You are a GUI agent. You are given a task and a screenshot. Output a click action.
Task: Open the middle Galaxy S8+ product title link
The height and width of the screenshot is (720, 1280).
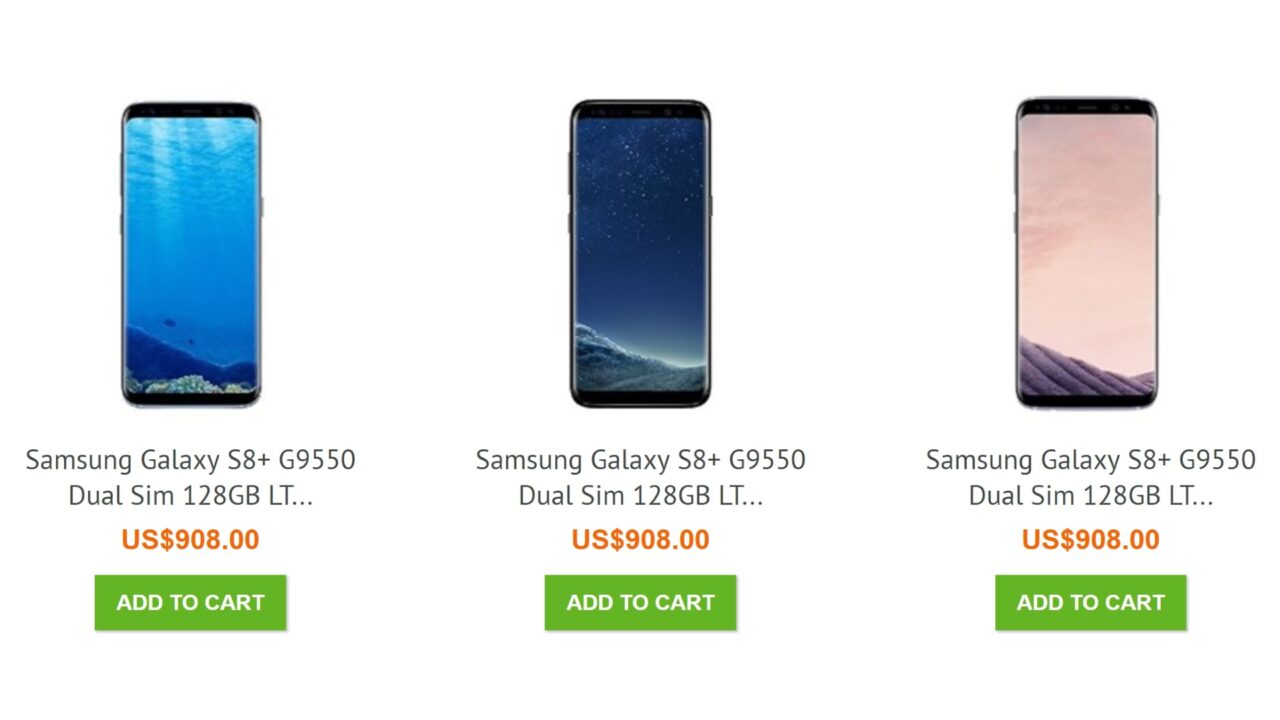[x=640, y=477]
